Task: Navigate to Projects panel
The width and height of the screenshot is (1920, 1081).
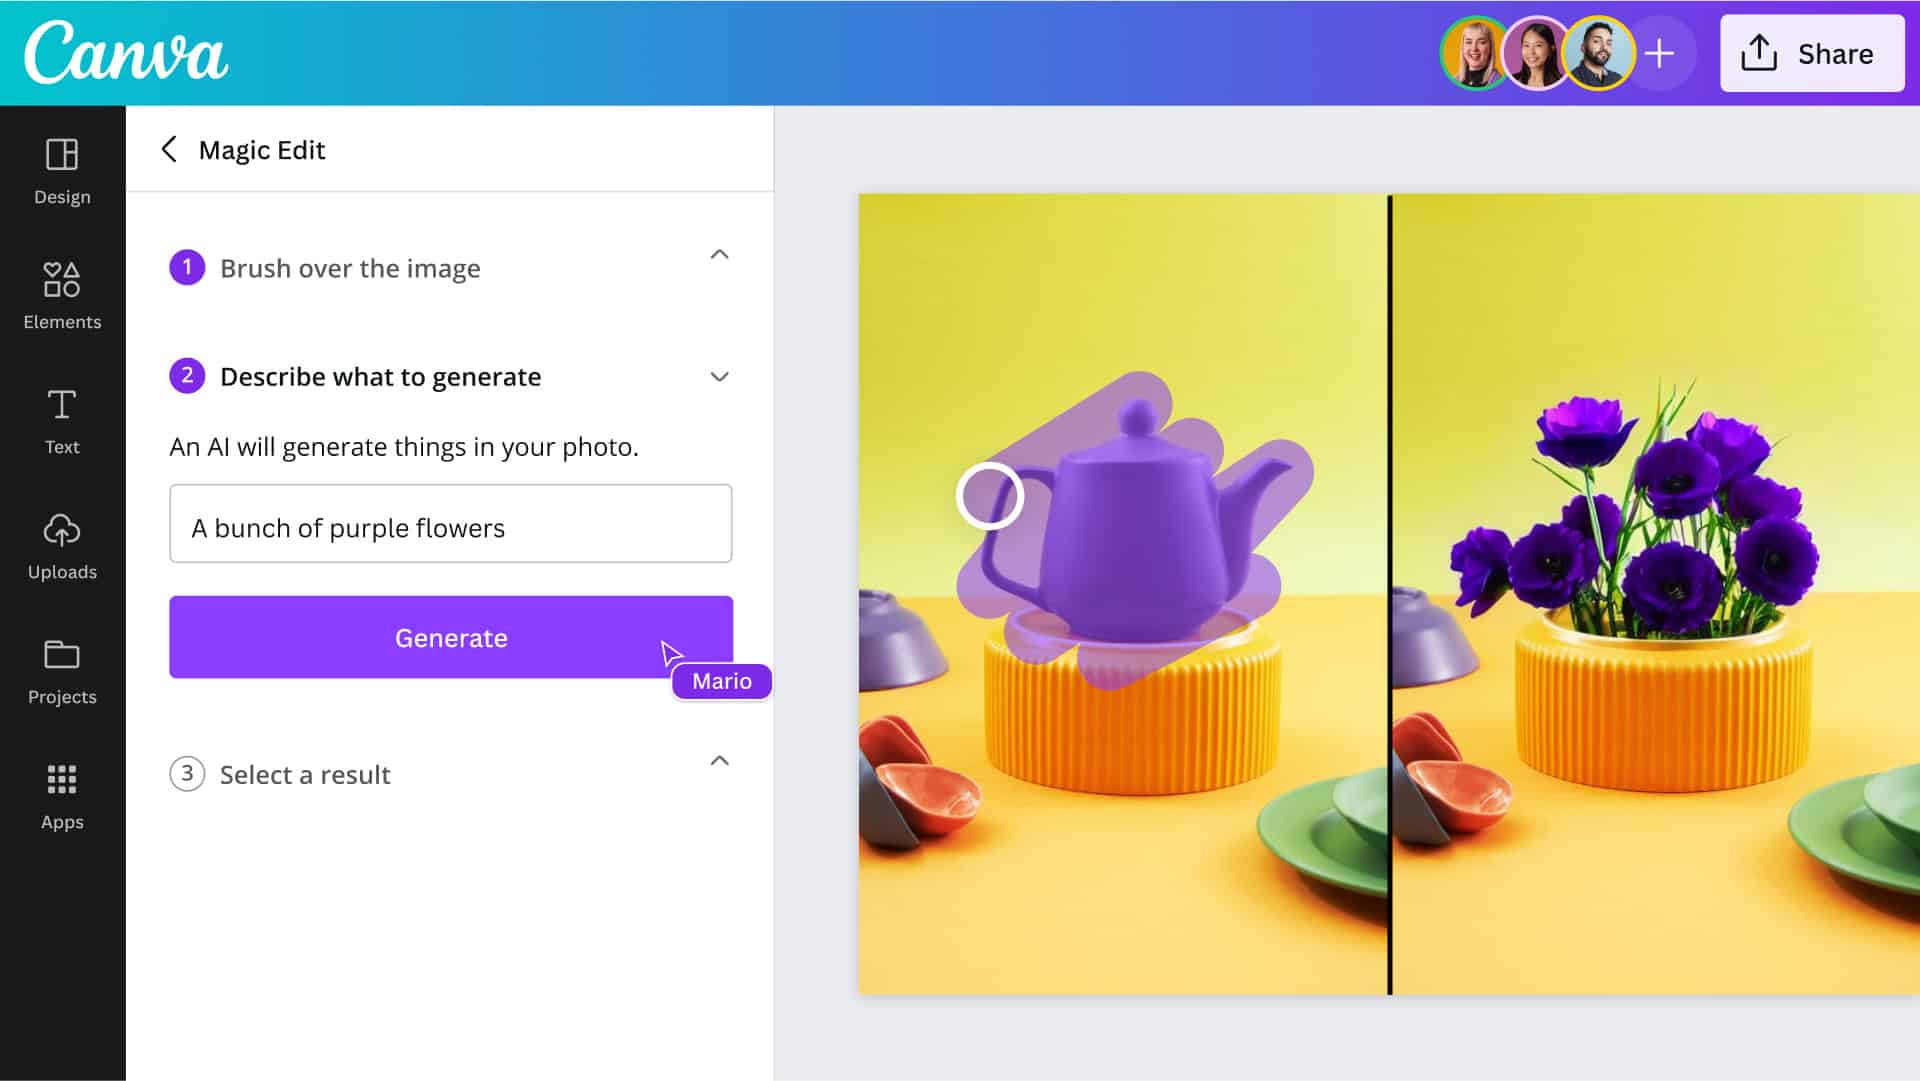Action: [x=62, y=671]
